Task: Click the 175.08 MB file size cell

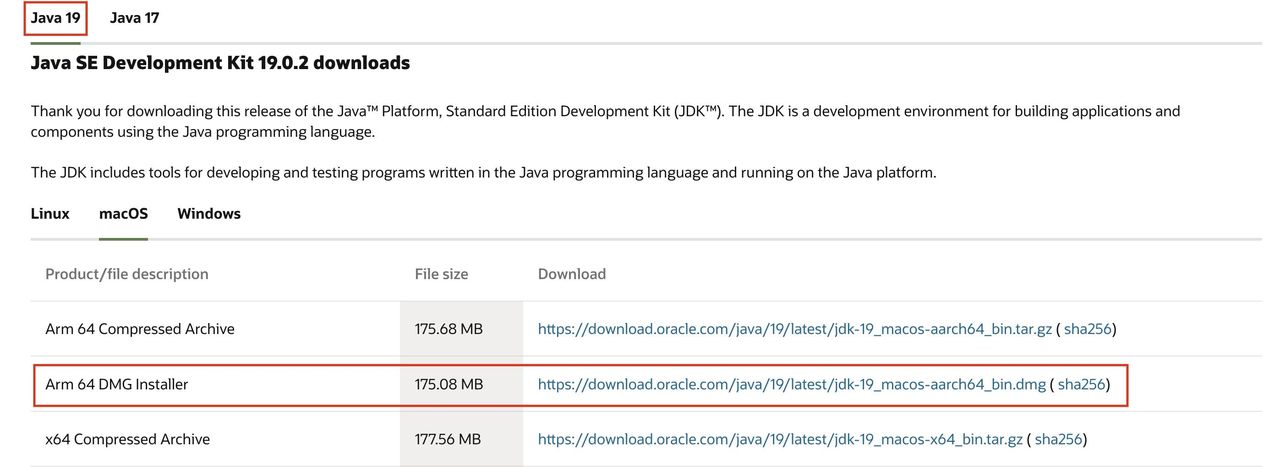Action: tap(449, 384)
